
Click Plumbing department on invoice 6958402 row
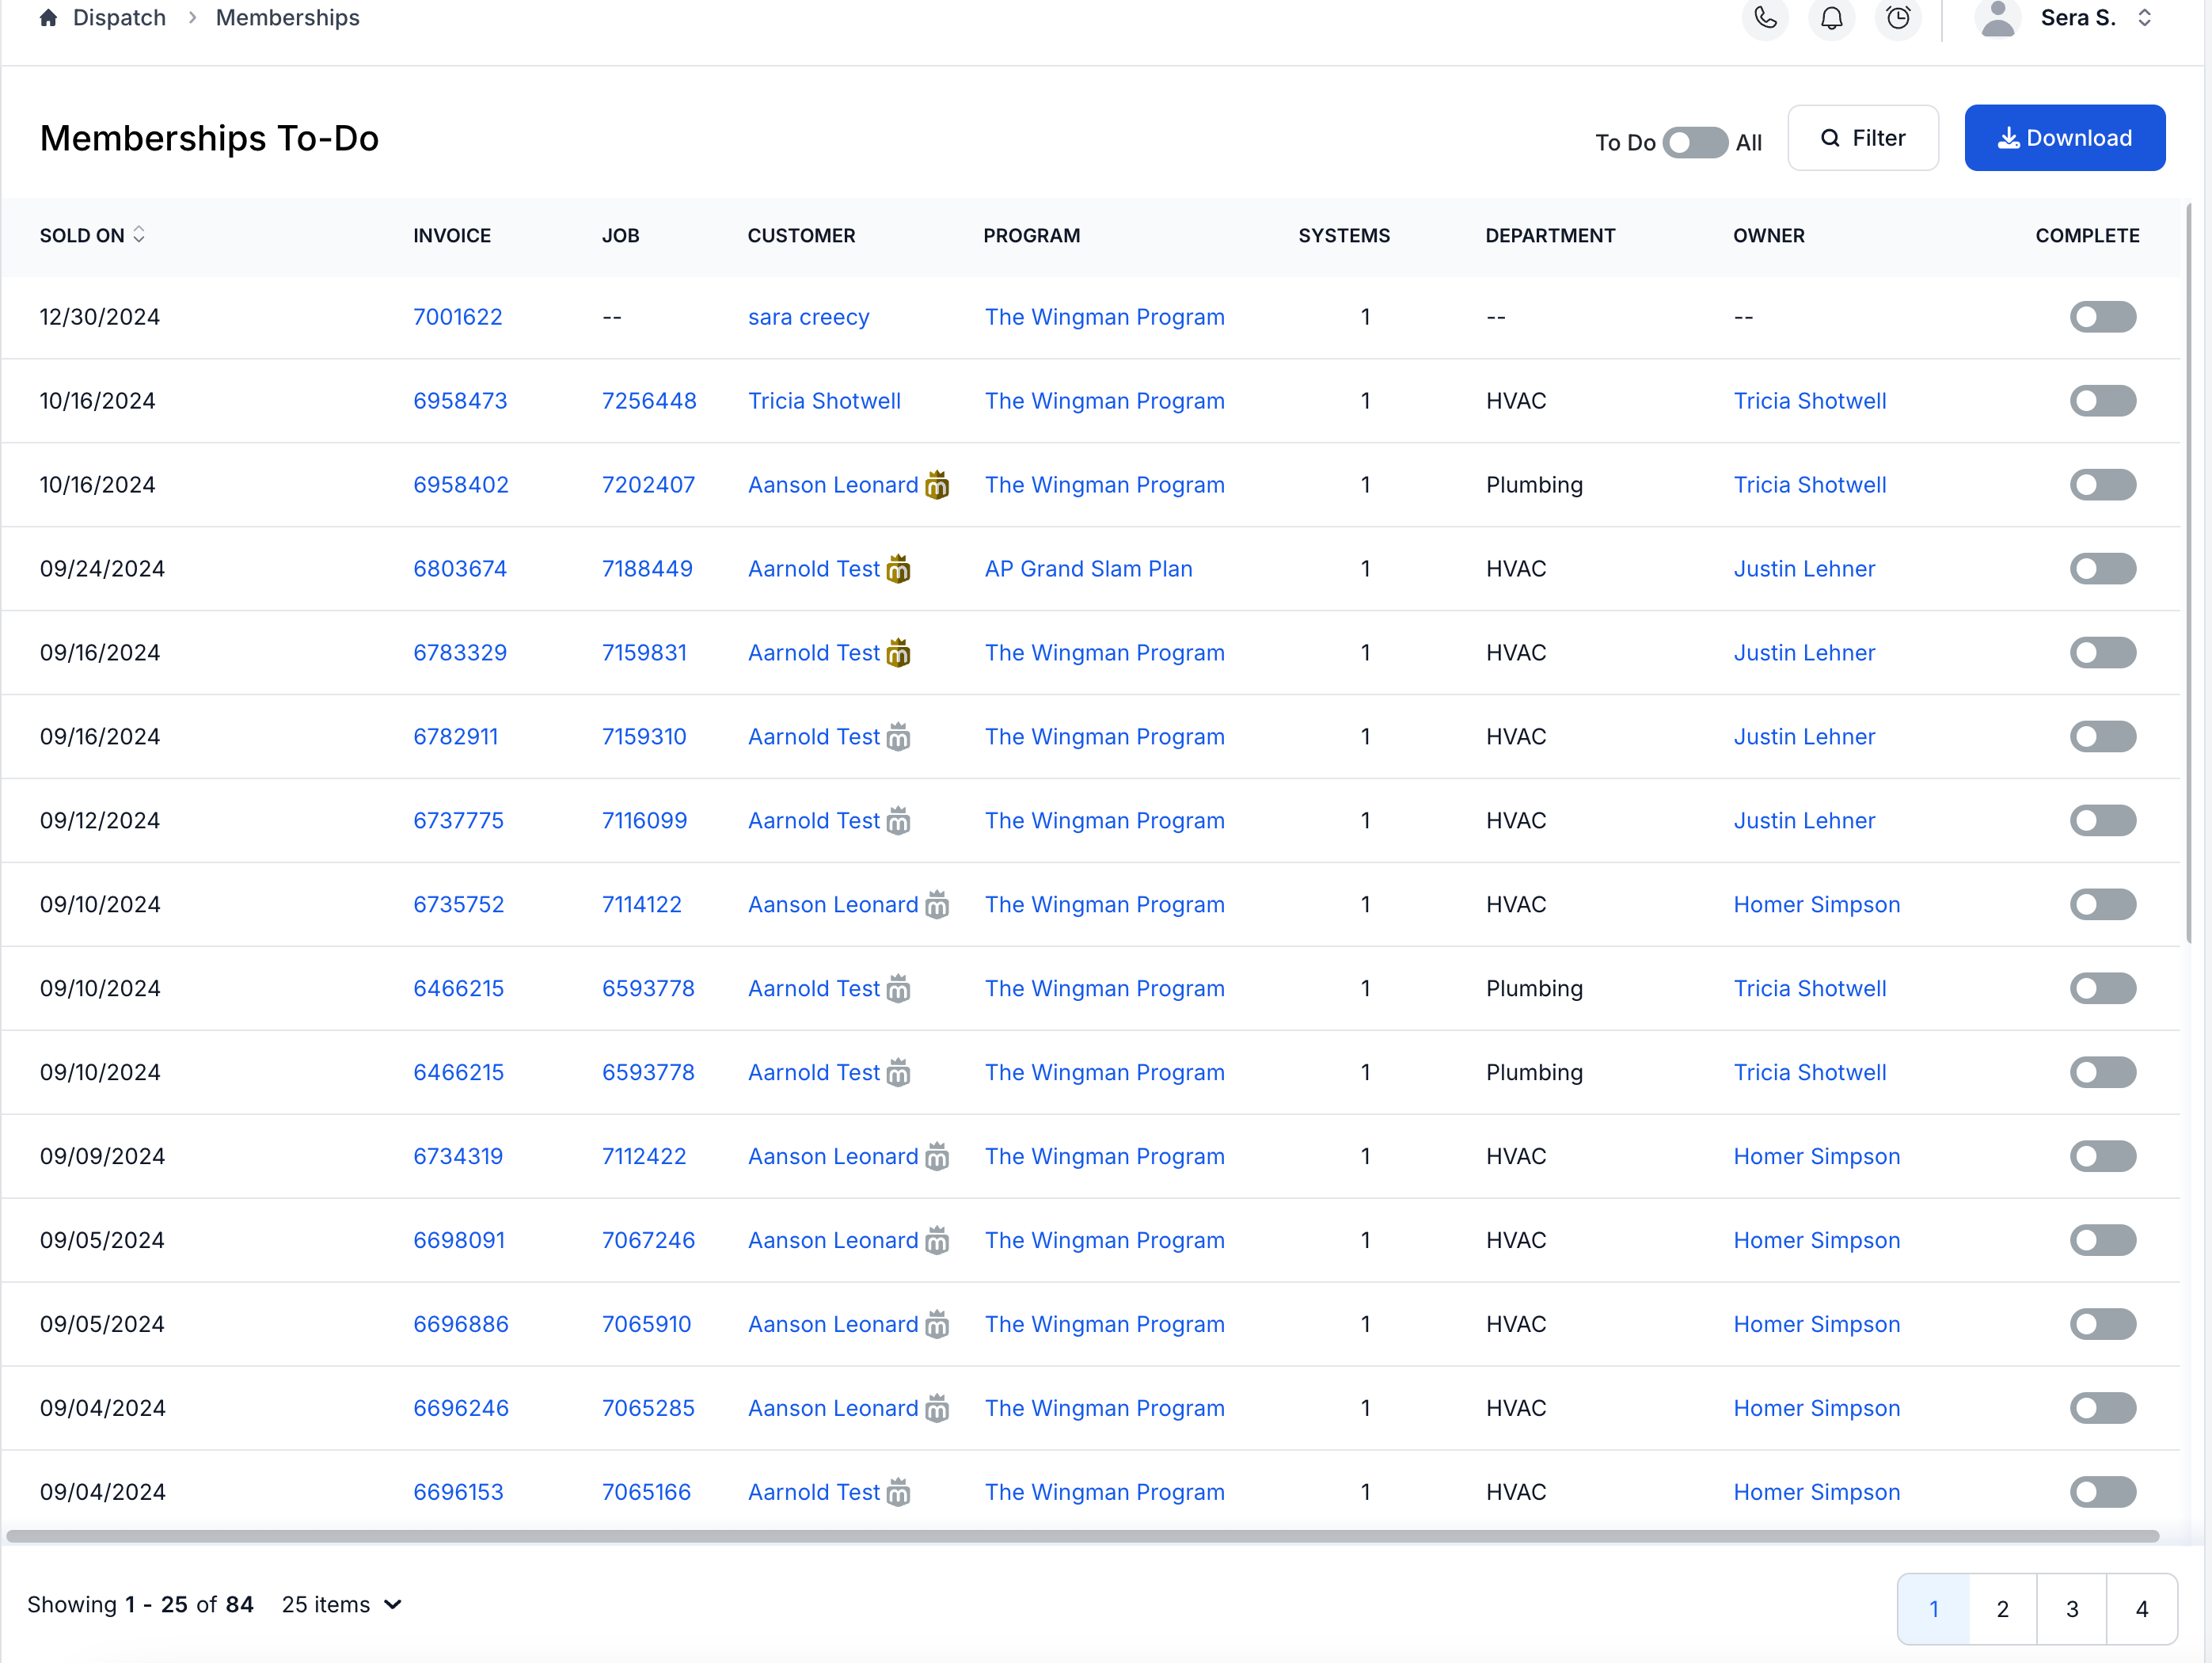pos(1534,485)
